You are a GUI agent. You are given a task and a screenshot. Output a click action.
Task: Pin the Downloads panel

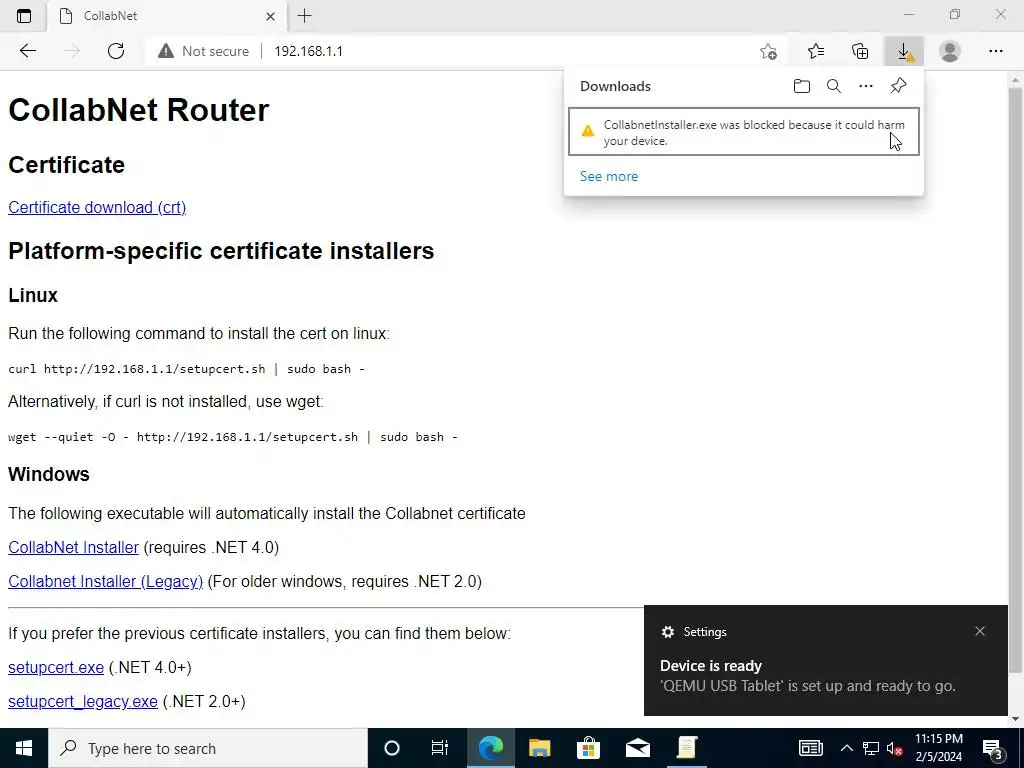tap(899, 86)
